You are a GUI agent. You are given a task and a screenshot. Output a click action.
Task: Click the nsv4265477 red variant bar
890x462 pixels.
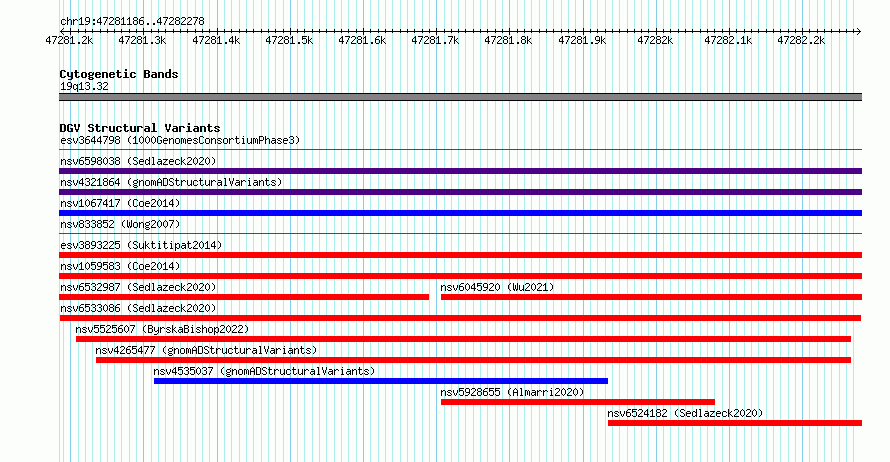pyautogui.click(x=473, y=360)
